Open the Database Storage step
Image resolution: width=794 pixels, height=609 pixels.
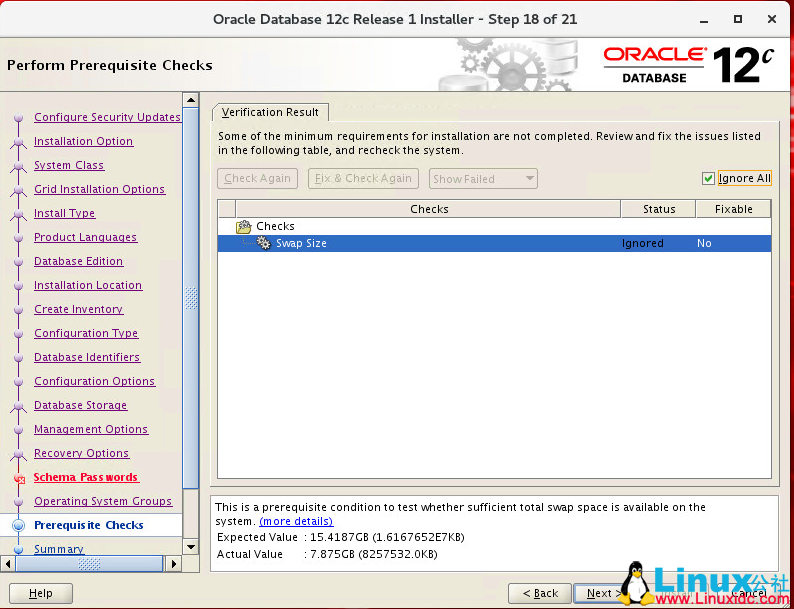coord(81,405)
